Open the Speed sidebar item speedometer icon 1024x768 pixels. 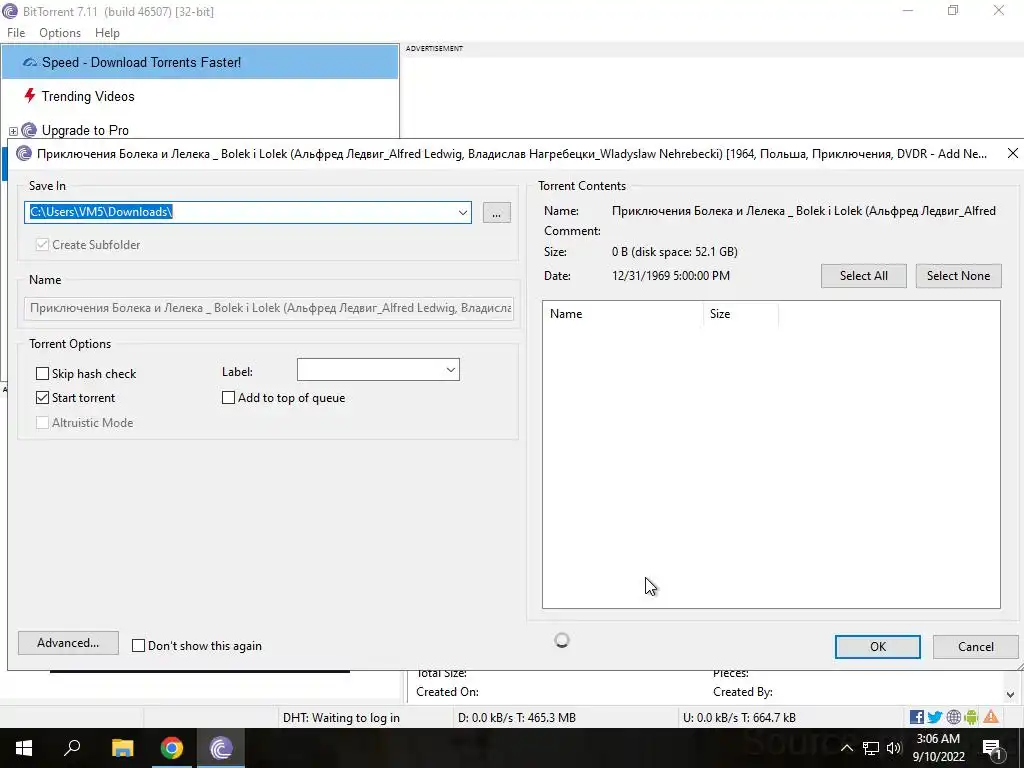click(29, 63)
